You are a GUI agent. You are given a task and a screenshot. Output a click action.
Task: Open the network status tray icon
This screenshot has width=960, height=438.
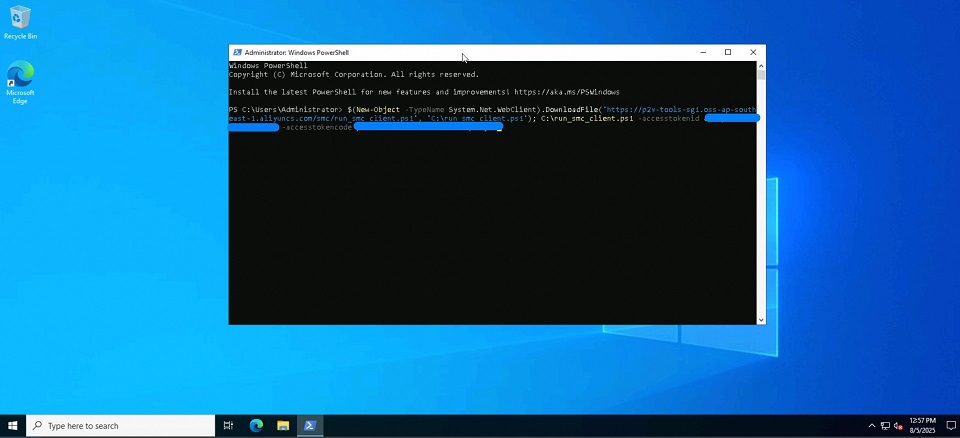pos(885,426)
